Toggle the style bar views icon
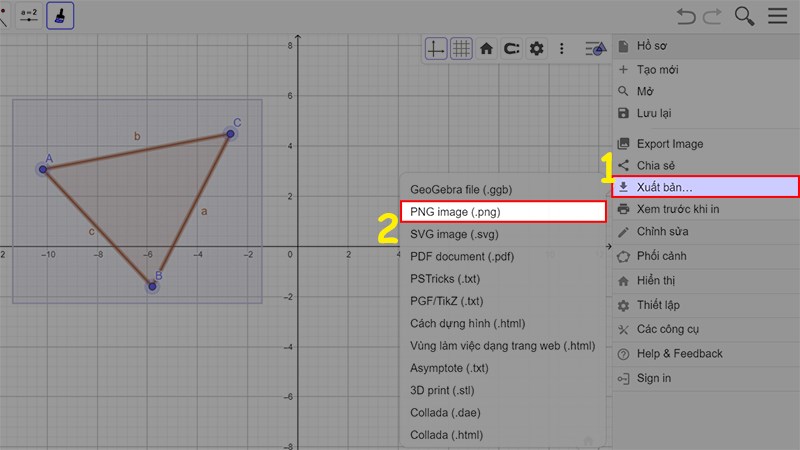The height and width of the screenshot is (450, 800). click(x=595, y=49)
